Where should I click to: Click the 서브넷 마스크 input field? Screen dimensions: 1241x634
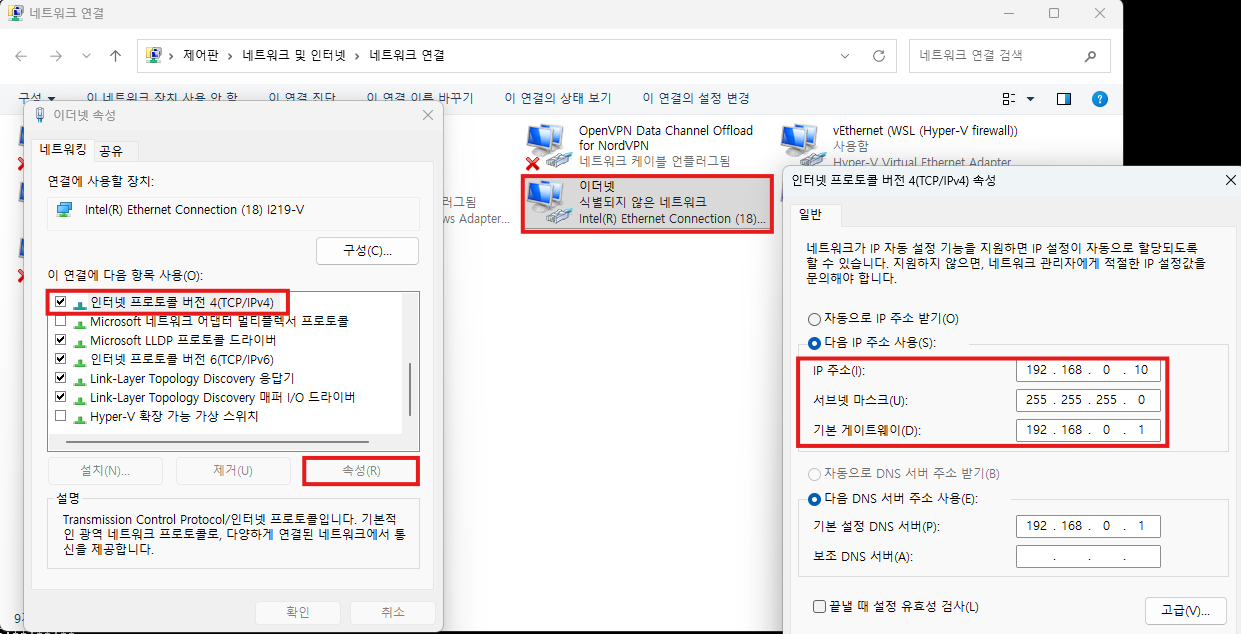click(x=1088, y=400)
